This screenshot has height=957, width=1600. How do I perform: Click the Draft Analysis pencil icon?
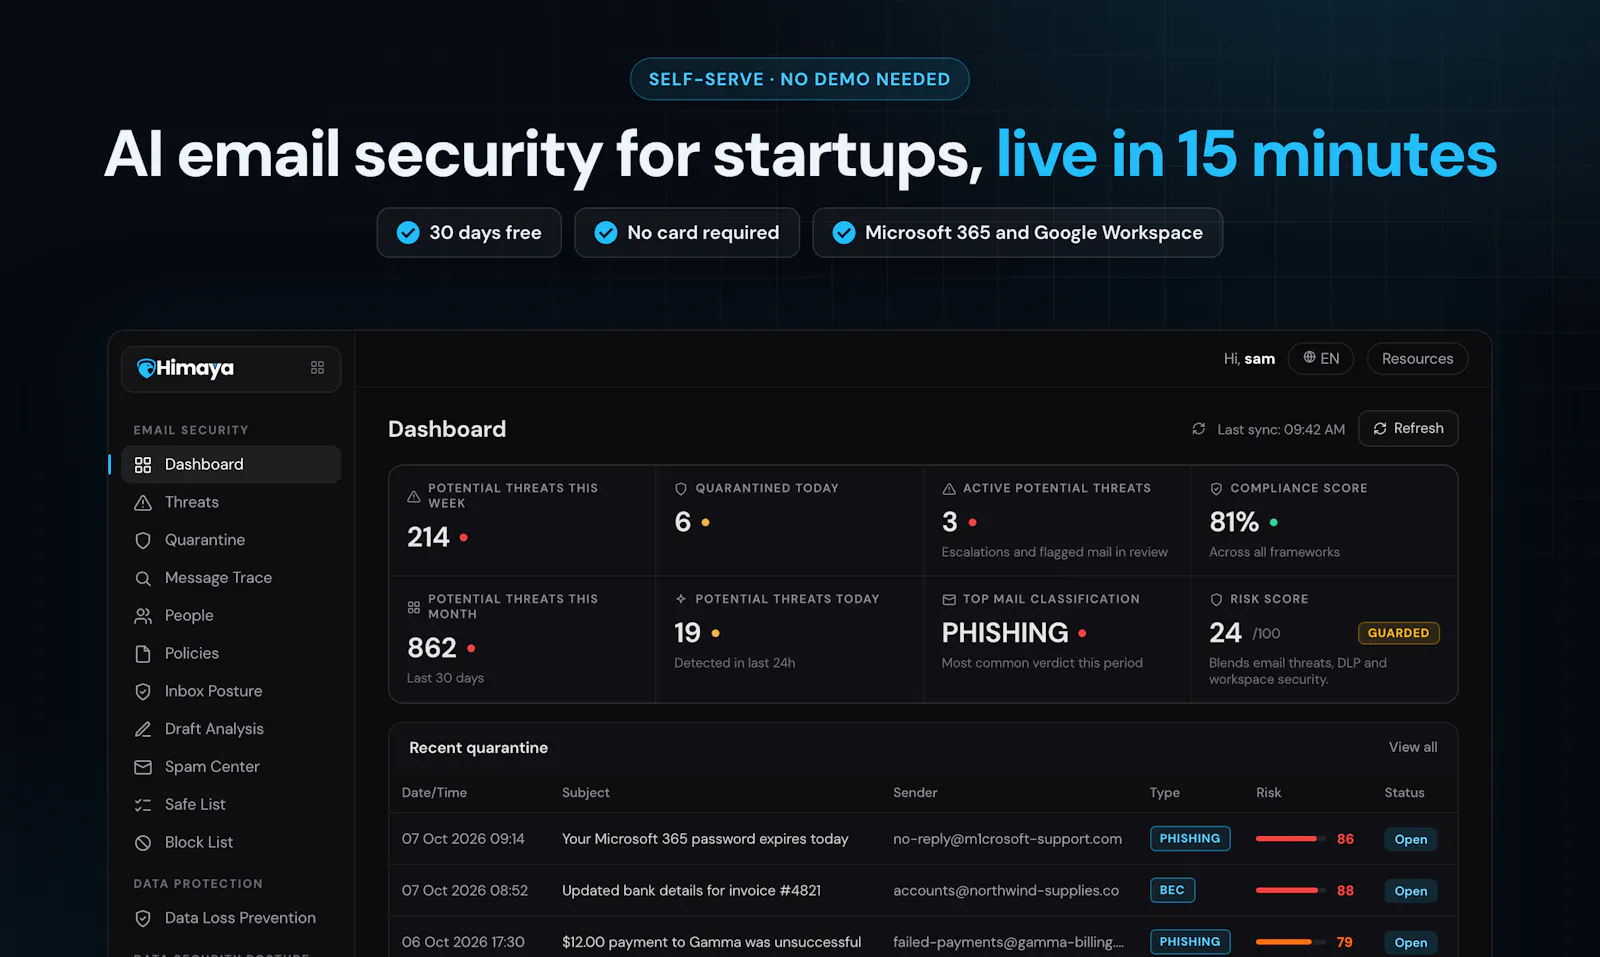[x=143, y=730]
